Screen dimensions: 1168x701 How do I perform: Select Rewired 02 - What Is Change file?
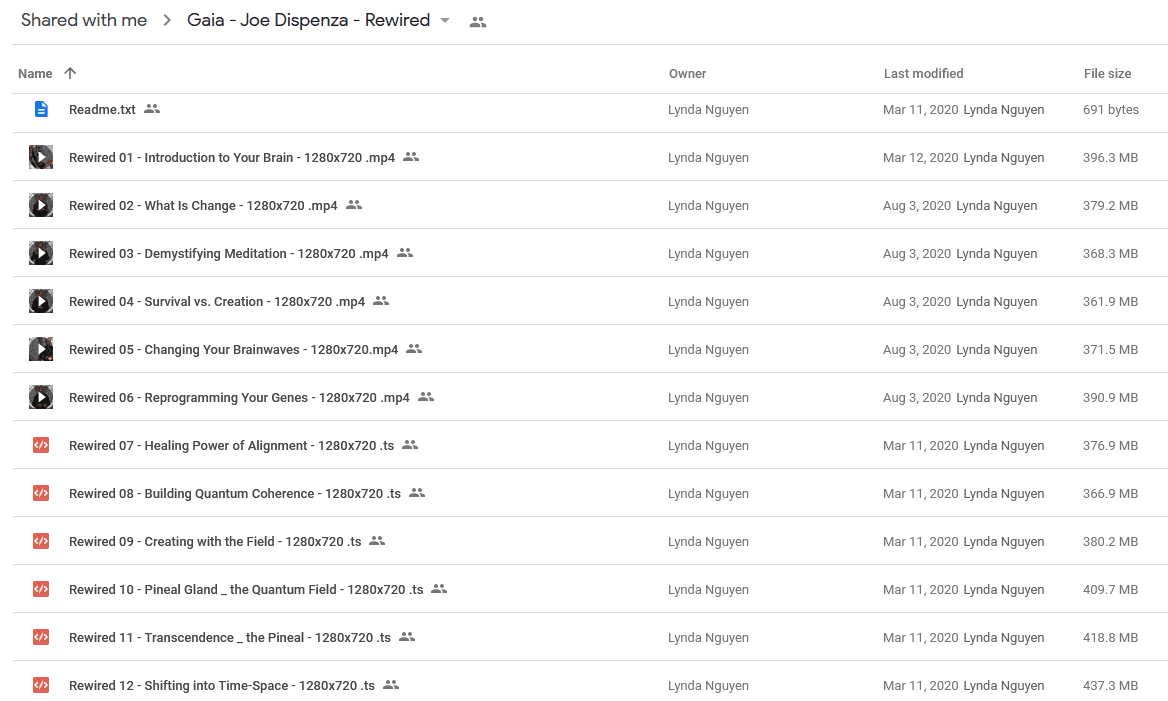pos(203,206)
